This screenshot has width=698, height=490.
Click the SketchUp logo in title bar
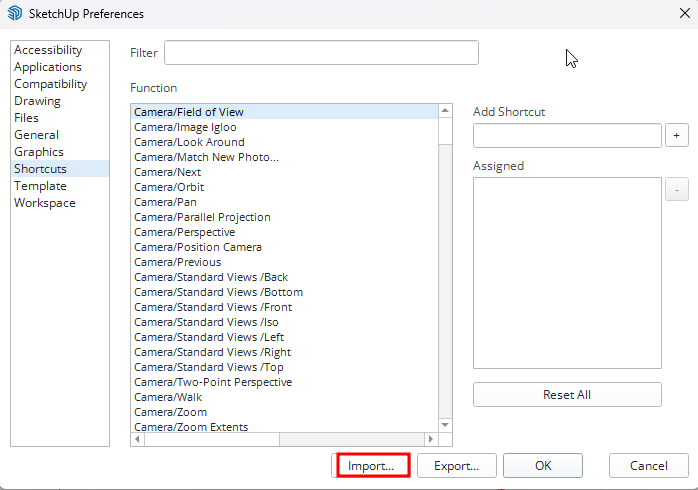(x=15, y=13)
